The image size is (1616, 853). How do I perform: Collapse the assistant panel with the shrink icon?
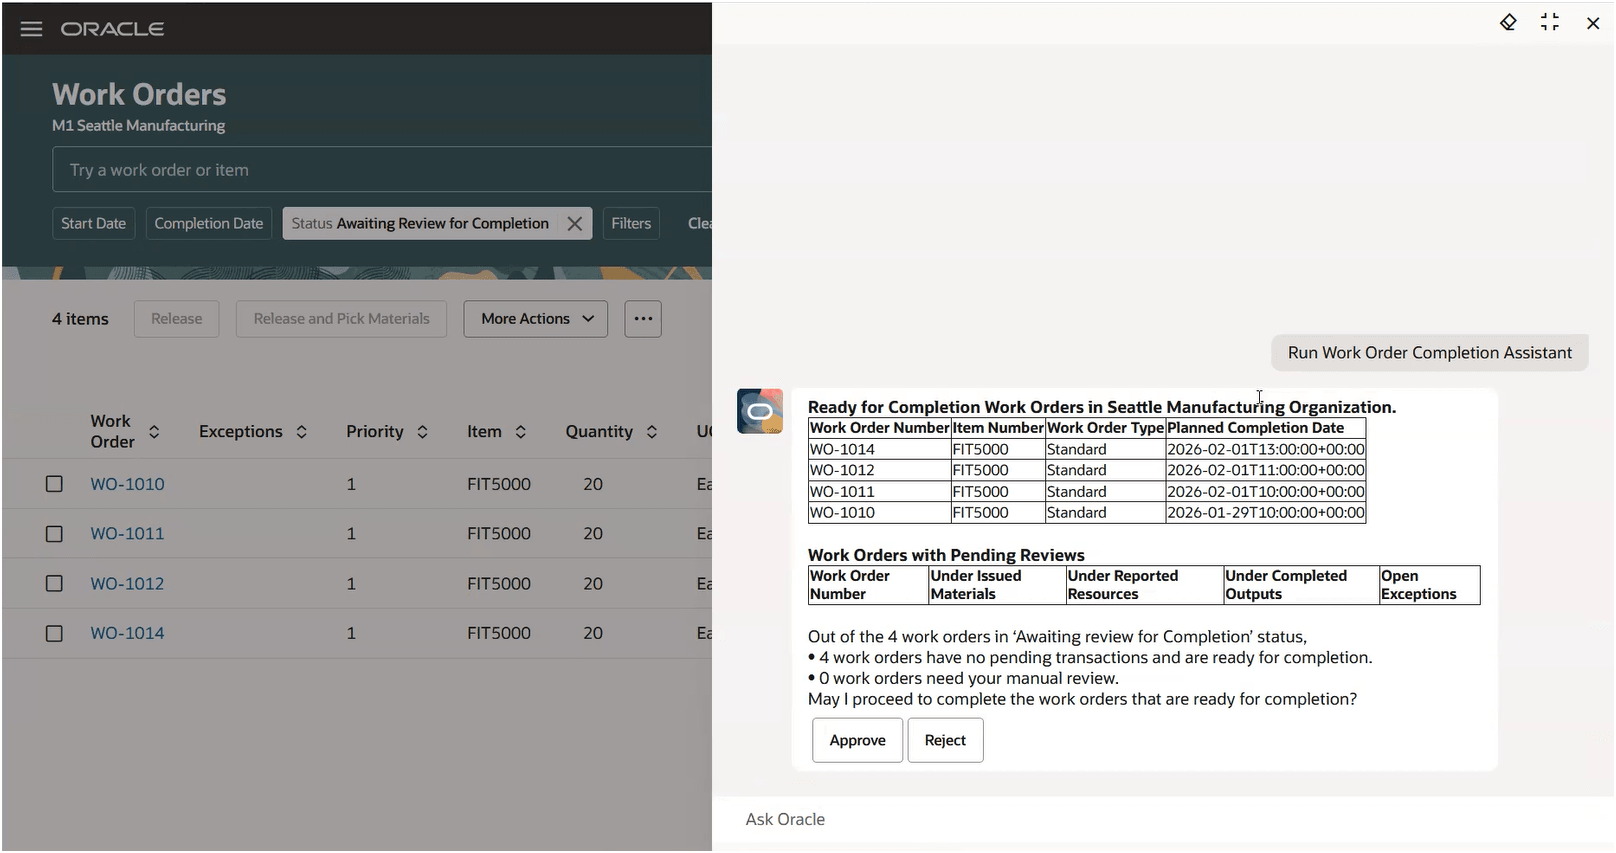click(x=1550, y=22)
